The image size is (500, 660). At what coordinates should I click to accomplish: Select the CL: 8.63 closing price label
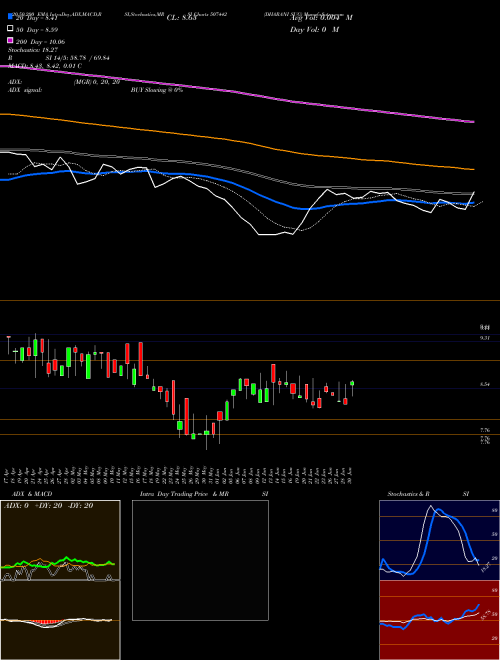[x=181, y=18]
